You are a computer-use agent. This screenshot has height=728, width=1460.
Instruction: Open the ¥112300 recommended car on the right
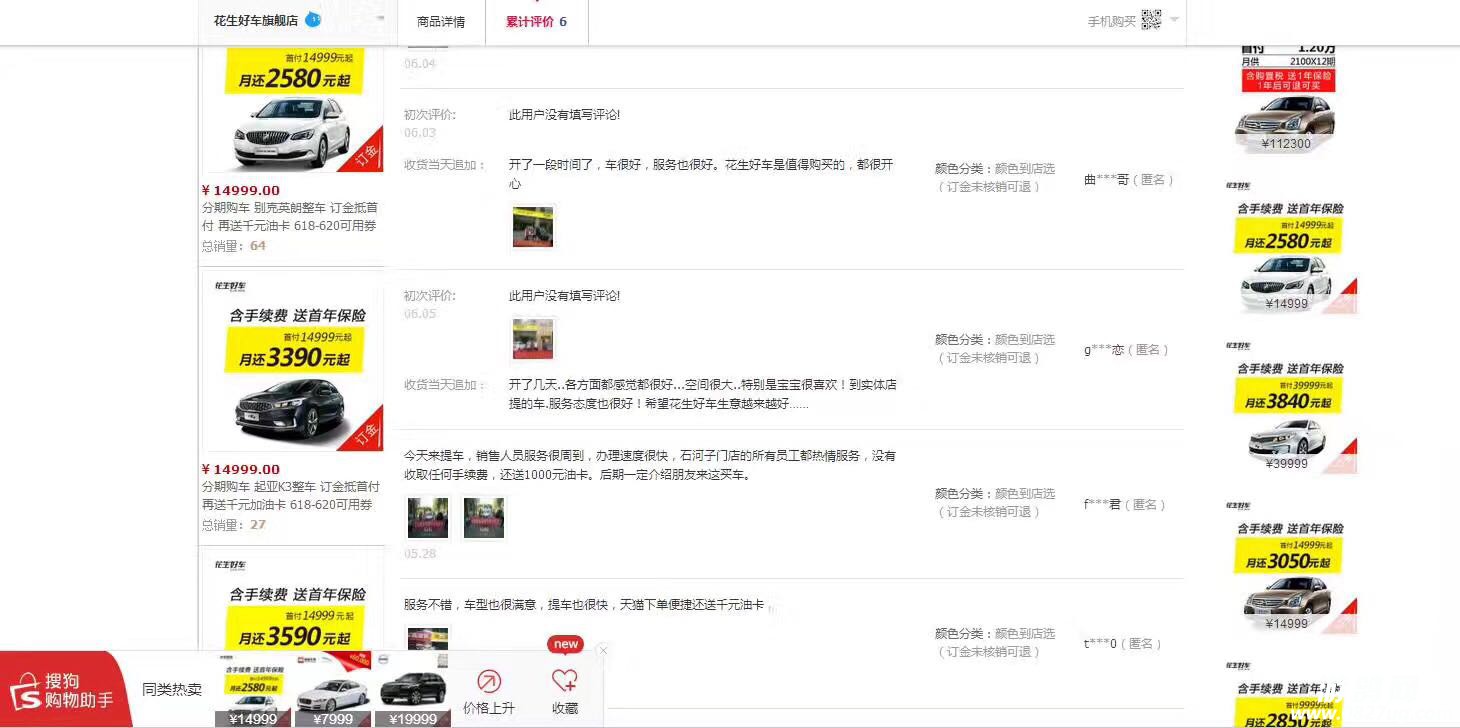tap(1288, 98)
